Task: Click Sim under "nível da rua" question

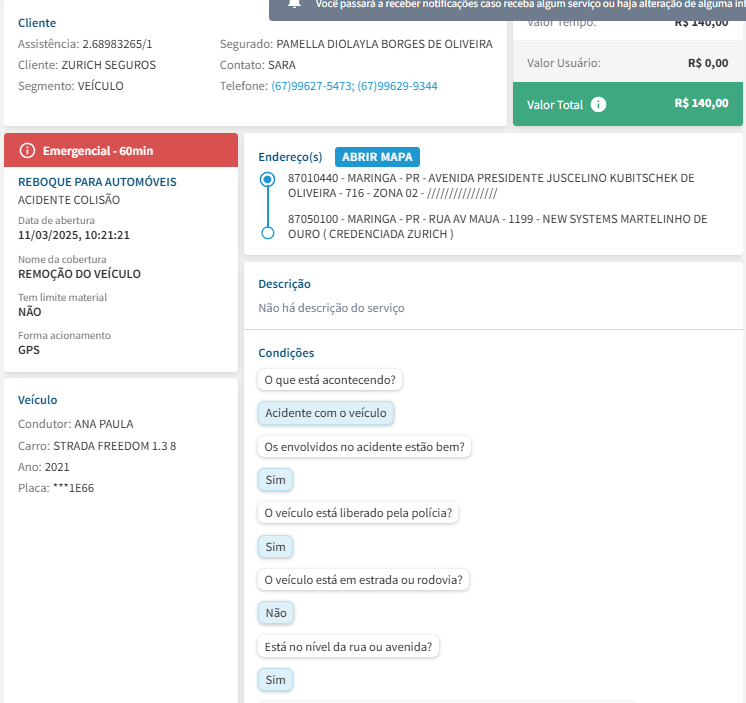Action: coord(275,680)
